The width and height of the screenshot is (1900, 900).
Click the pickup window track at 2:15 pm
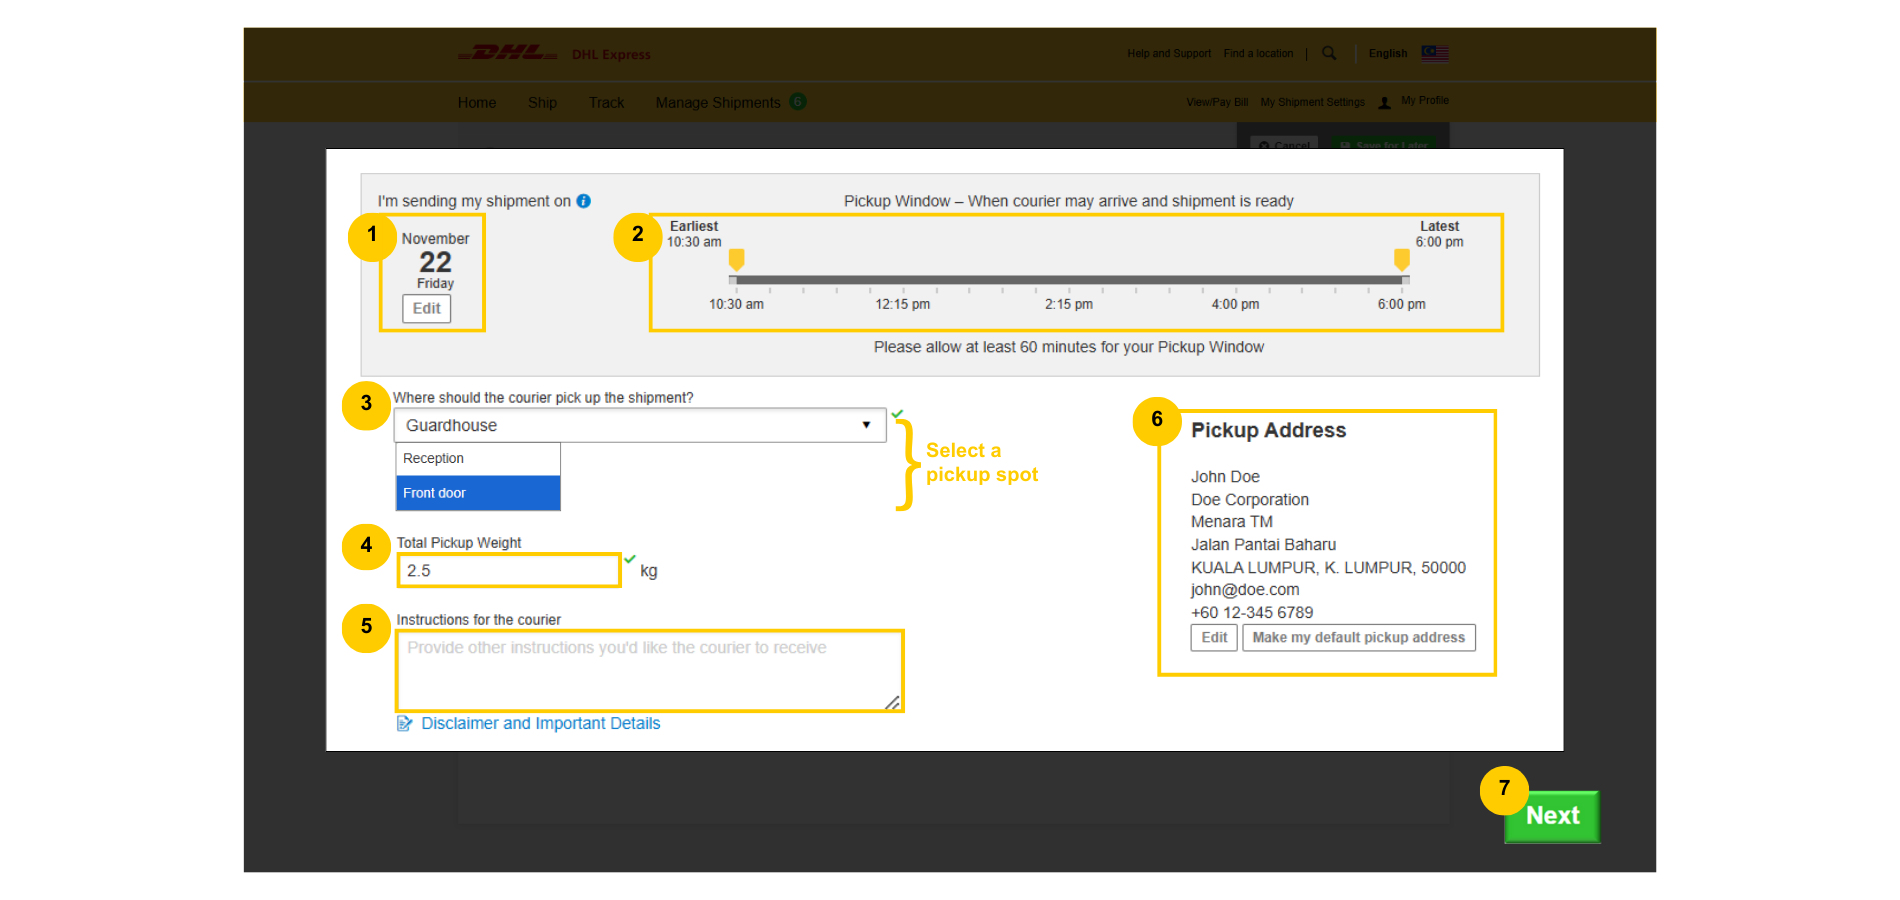coord(1069,280)
